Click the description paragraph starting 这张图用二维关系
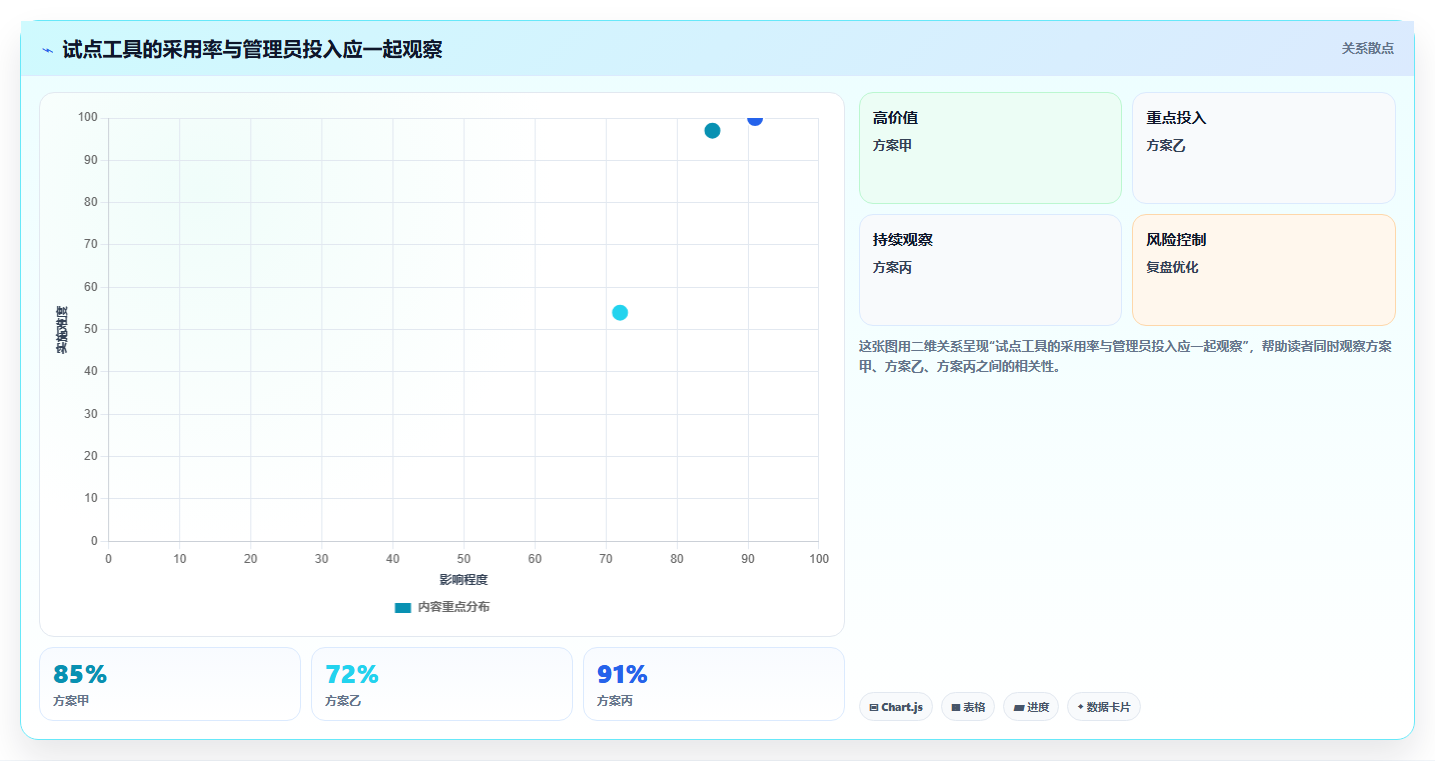 click(x=1125, y=356)
